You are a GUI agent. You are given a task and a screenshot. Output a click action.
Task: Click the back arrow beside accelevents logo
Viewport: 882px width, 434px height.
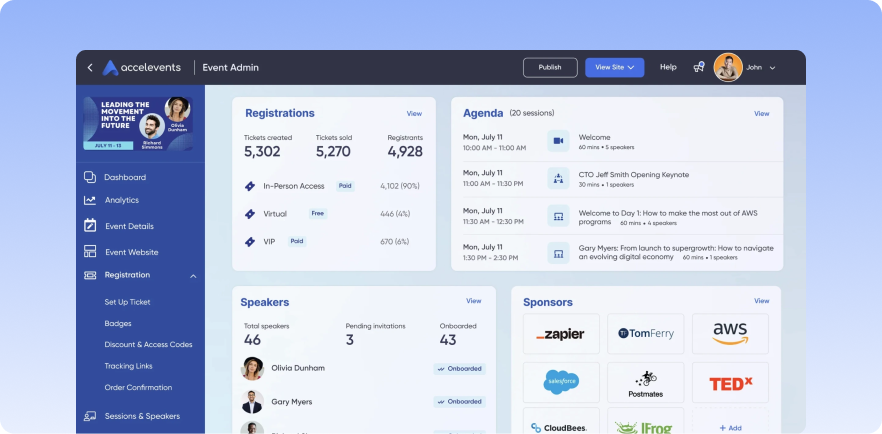[x=90, y=68]
